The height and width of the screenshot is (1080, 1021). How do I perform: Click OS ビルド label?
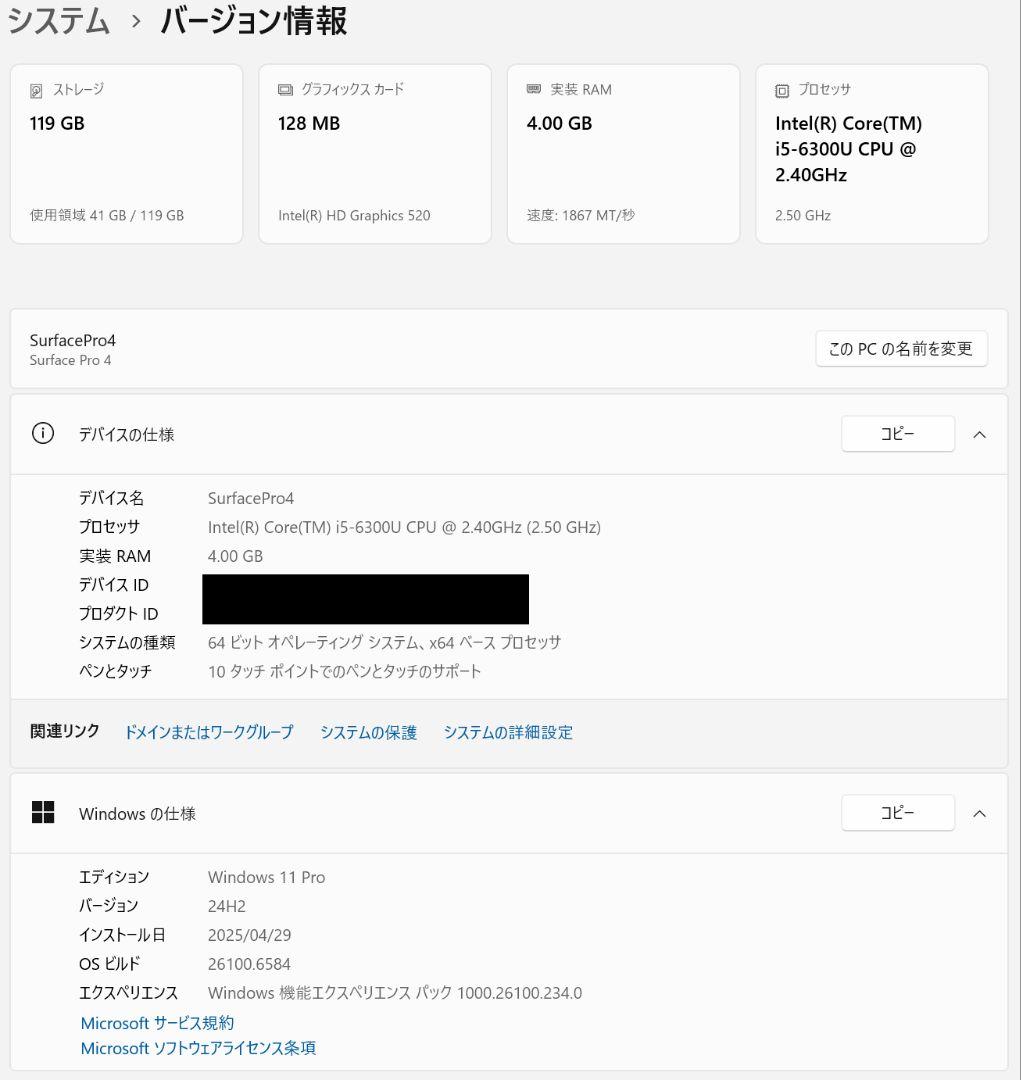point(110,964)
